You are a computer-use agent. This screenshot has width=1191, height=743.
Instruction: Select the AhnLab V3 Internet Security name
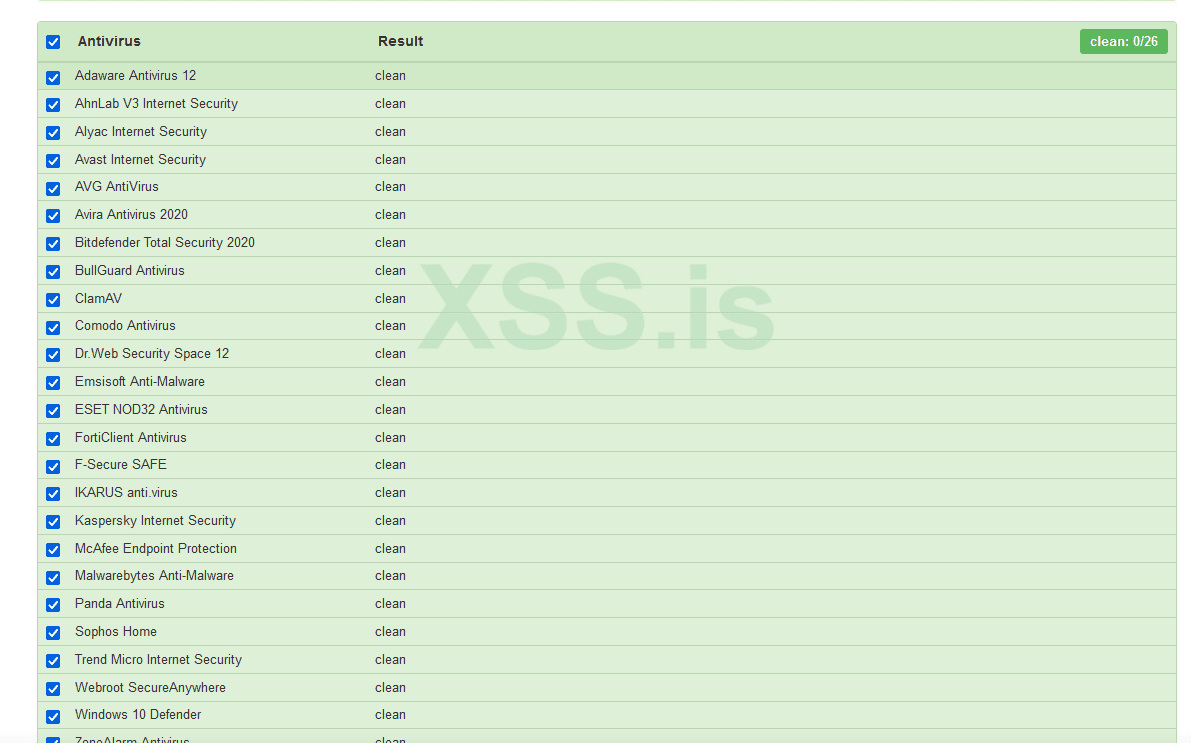pos(156,103)
